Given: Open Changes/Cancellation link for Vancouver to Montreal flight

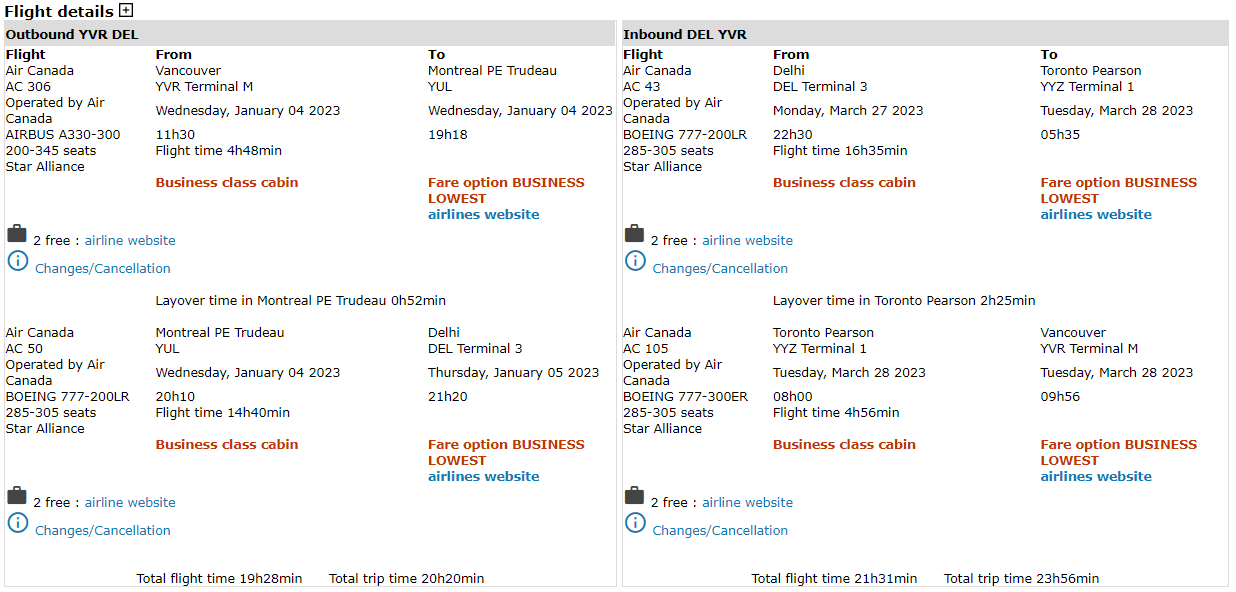Looking at the screenshot, I should 103,269.
